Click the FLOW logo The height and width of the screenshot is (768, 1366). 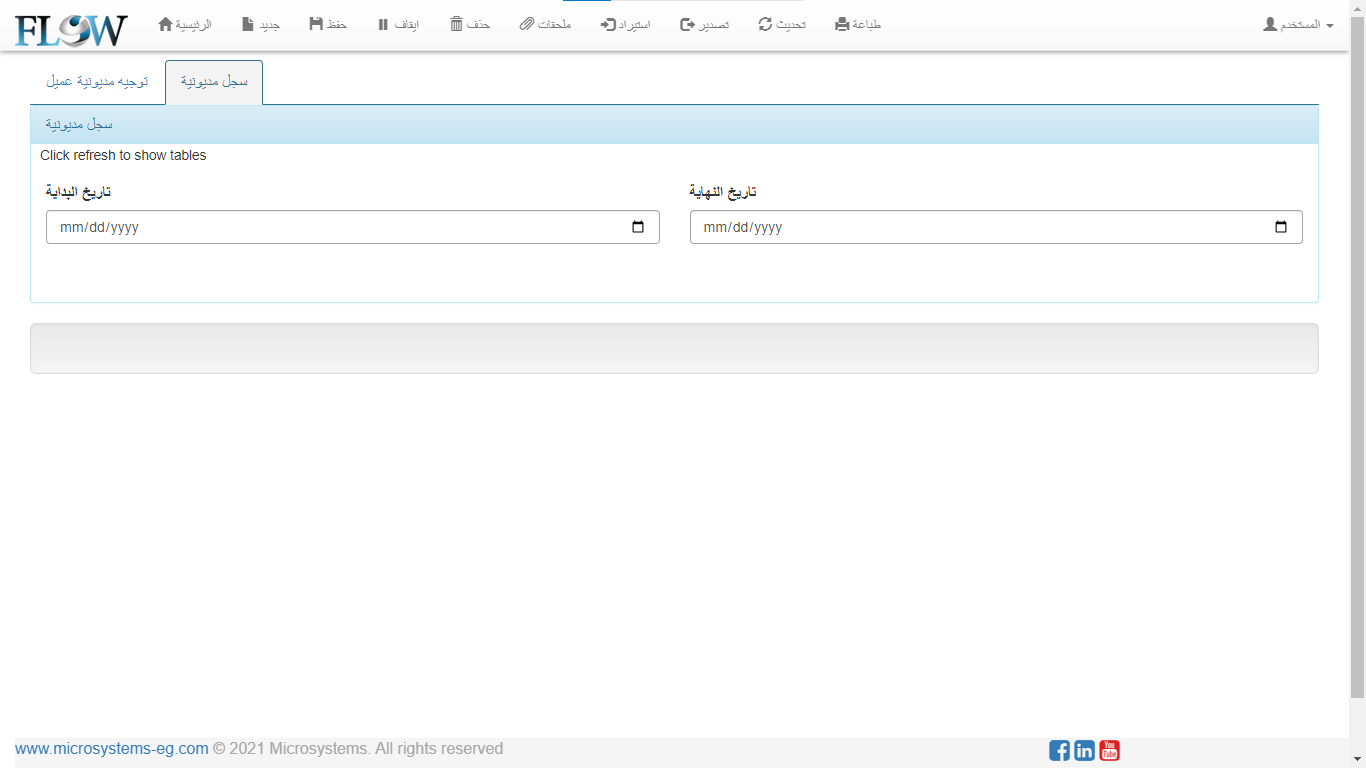[71, 29]
